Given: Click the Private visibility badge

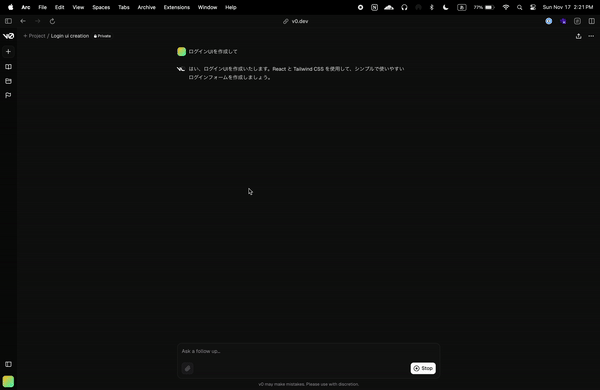Looking at the screenshot, I should pos(102,36).
